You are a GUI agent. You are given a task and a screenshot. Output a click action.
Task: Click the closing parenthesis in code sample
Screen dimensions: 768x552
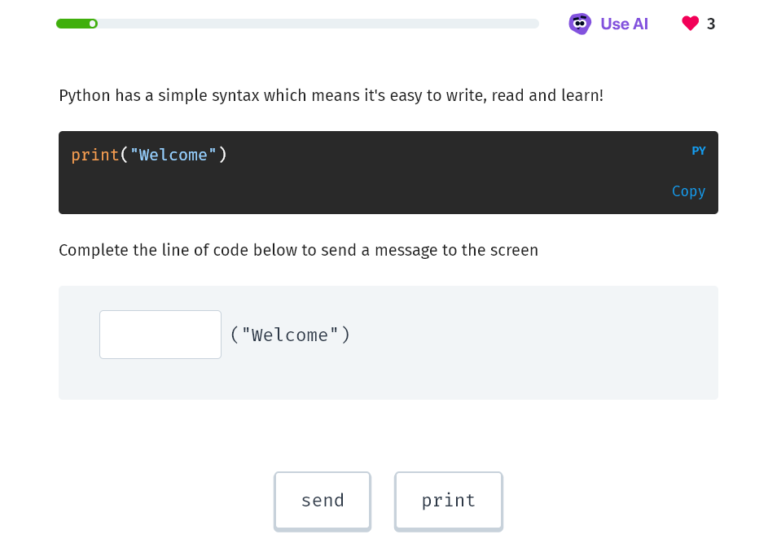(x=223, y=155)
